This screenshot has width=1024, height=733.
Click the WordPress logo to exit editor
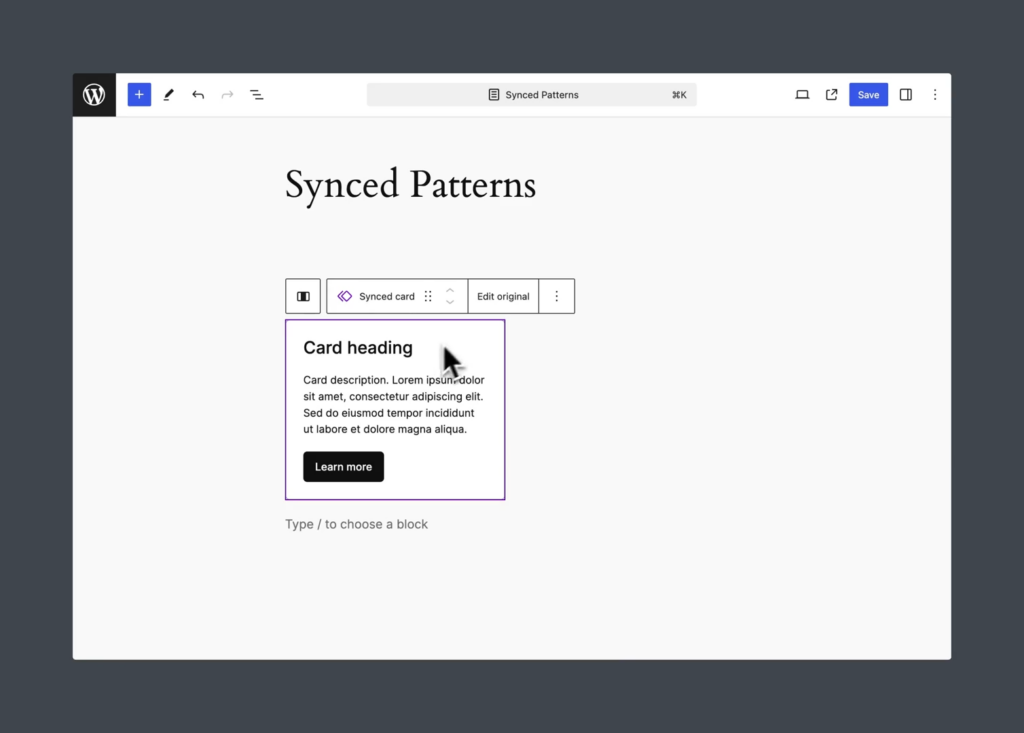pos(94,94)
